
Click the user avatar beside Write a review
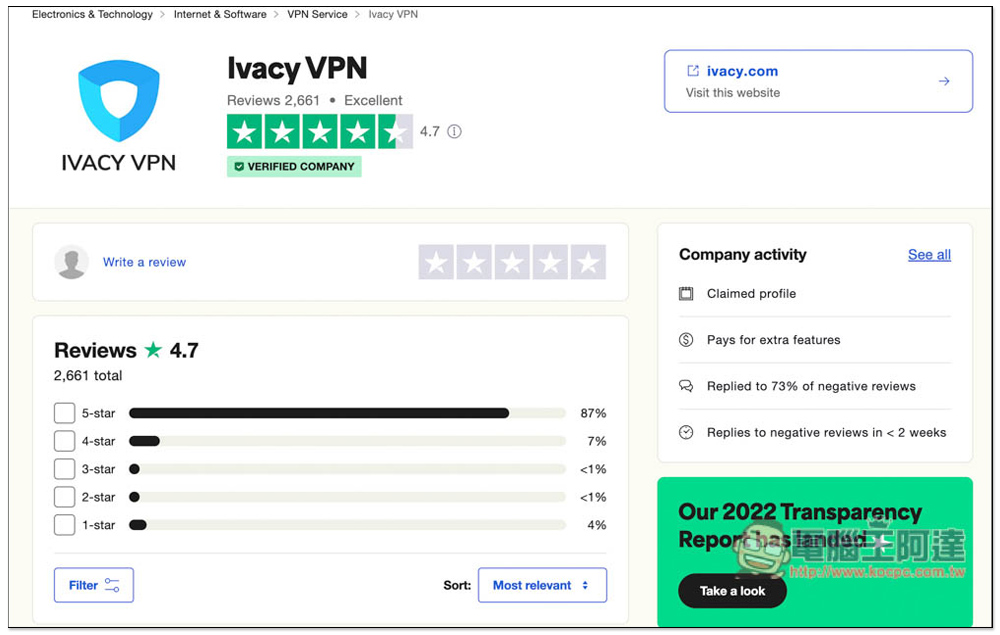click(71, 262)
